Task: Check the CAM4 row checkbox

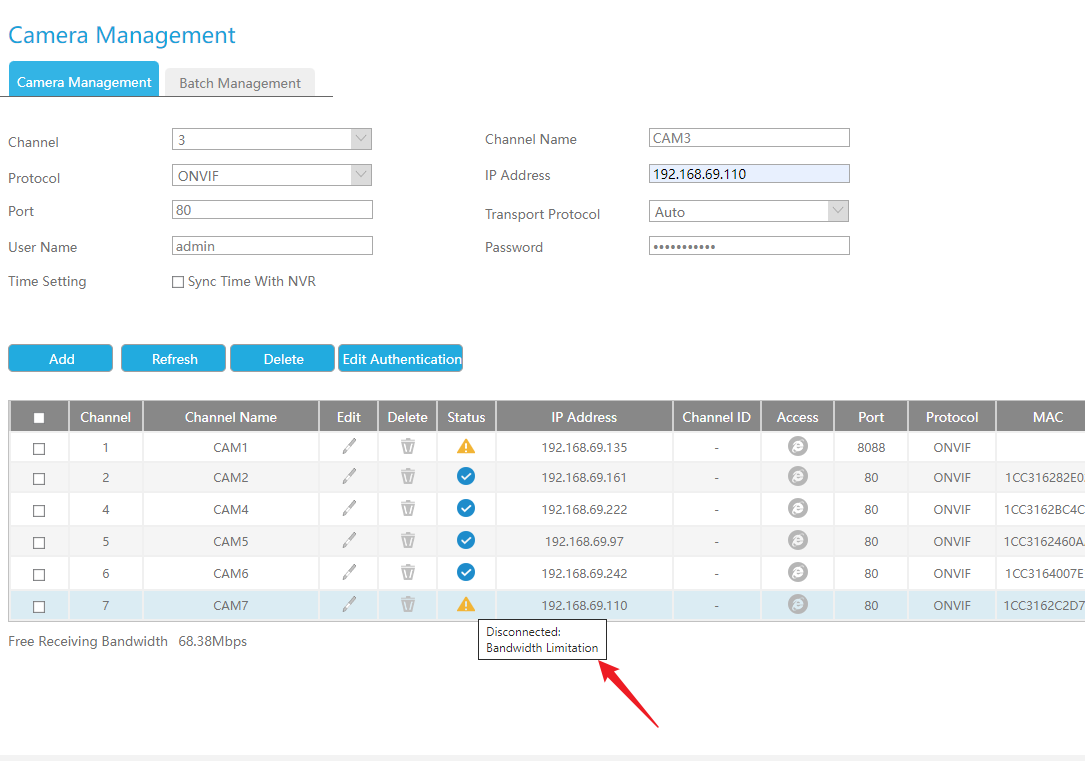Action: pos(39,511)
